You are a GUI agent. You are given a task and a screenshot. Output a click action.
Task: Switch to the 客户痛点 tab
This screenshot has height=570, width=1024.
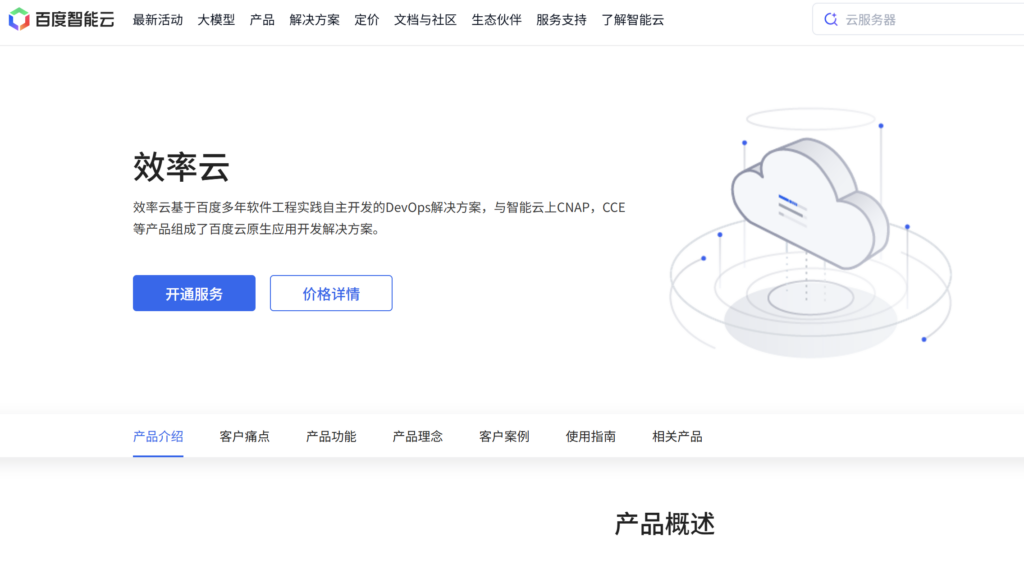244,436
